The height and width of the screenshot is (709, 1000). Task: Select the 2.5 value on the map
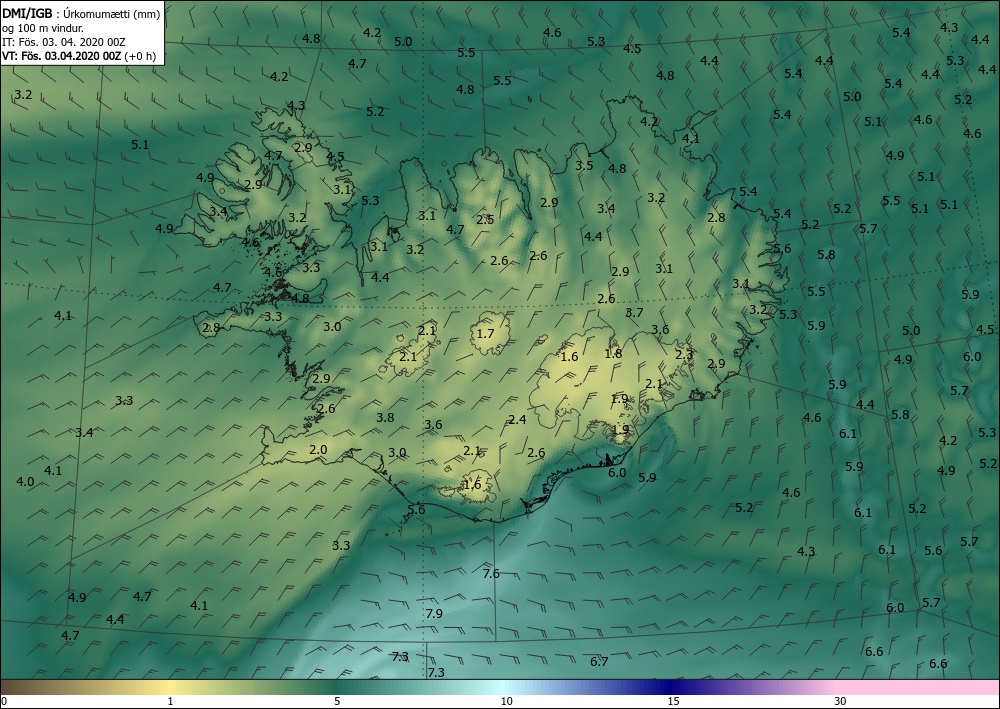[x=485, y=219]
